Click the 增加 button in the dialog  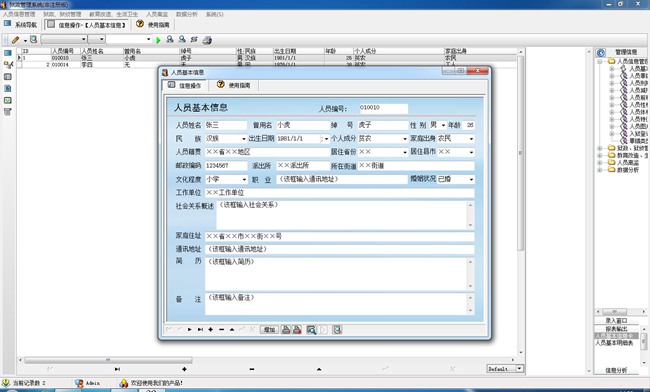[x=269, y=329]
